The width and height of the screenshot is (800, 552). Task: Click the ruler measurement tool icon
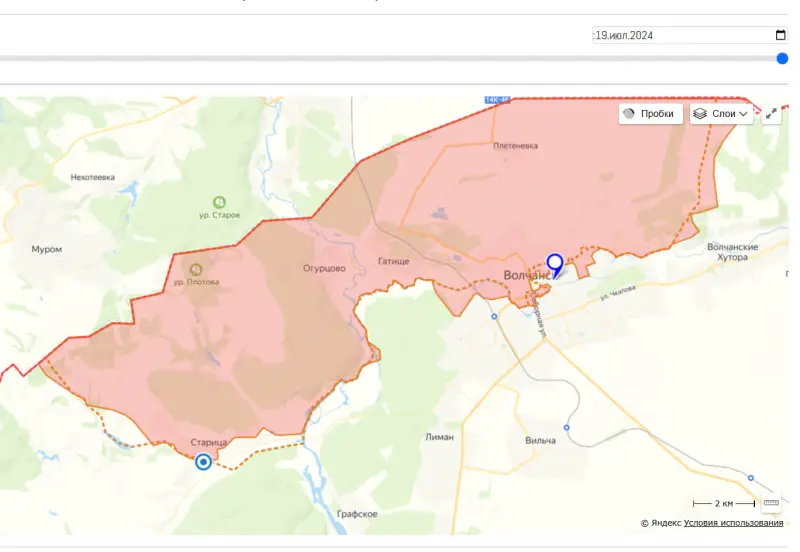coord(771,503)
